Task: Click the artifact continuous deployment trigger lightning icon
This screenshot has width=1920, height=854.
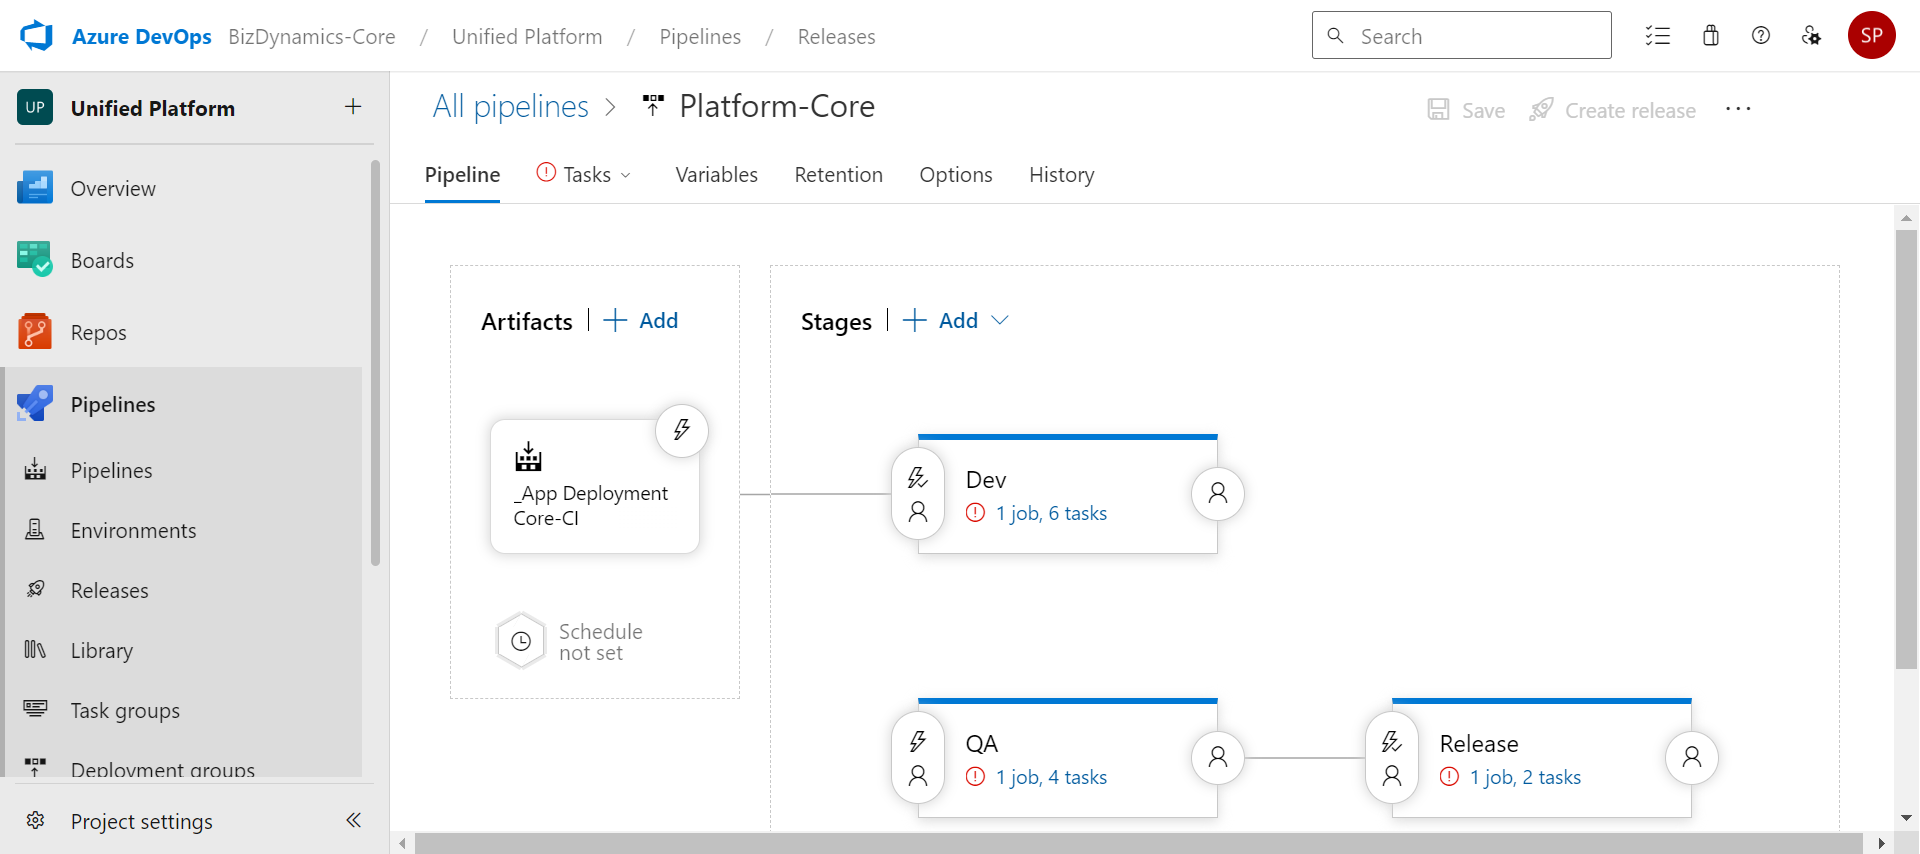Action: coord(682,430)
